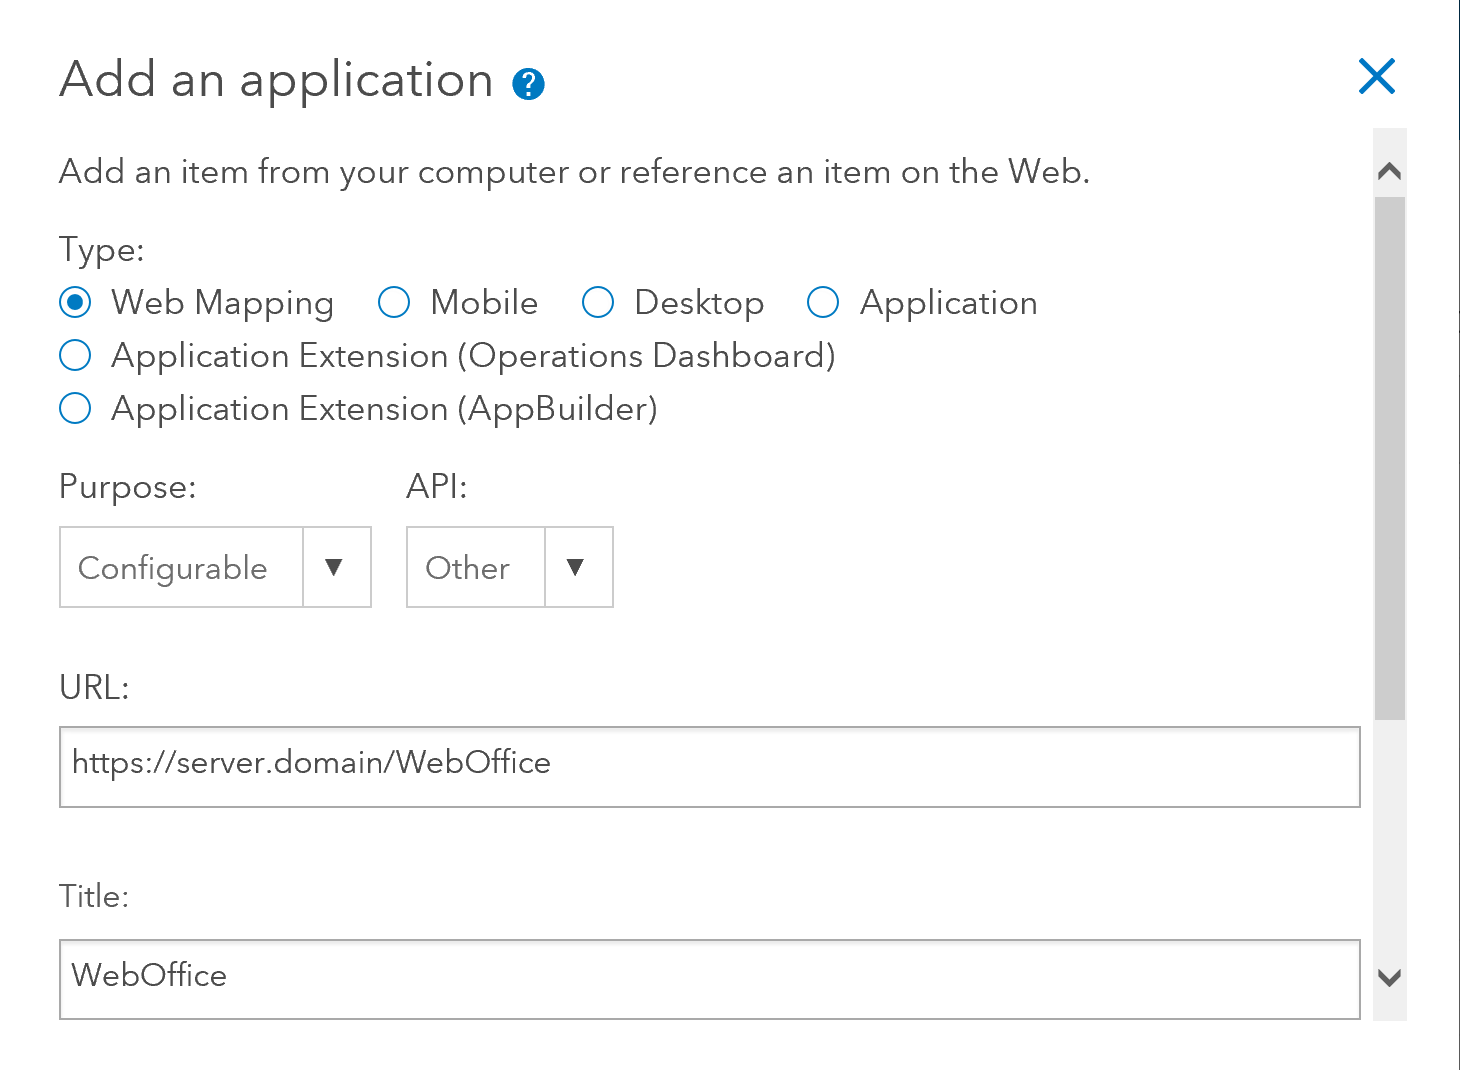Close the Add an application dialog
The height and width of the screenshot is (1070, 1460).
pos(1377,76)
